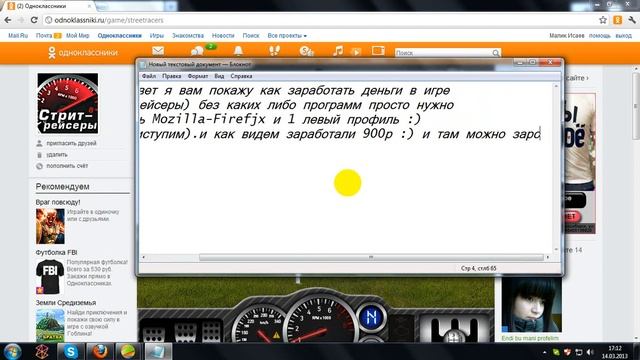This screenshot has width=640, height=360.
Task: Open Notifications bell icon
Action: click(x=238, y=51)
